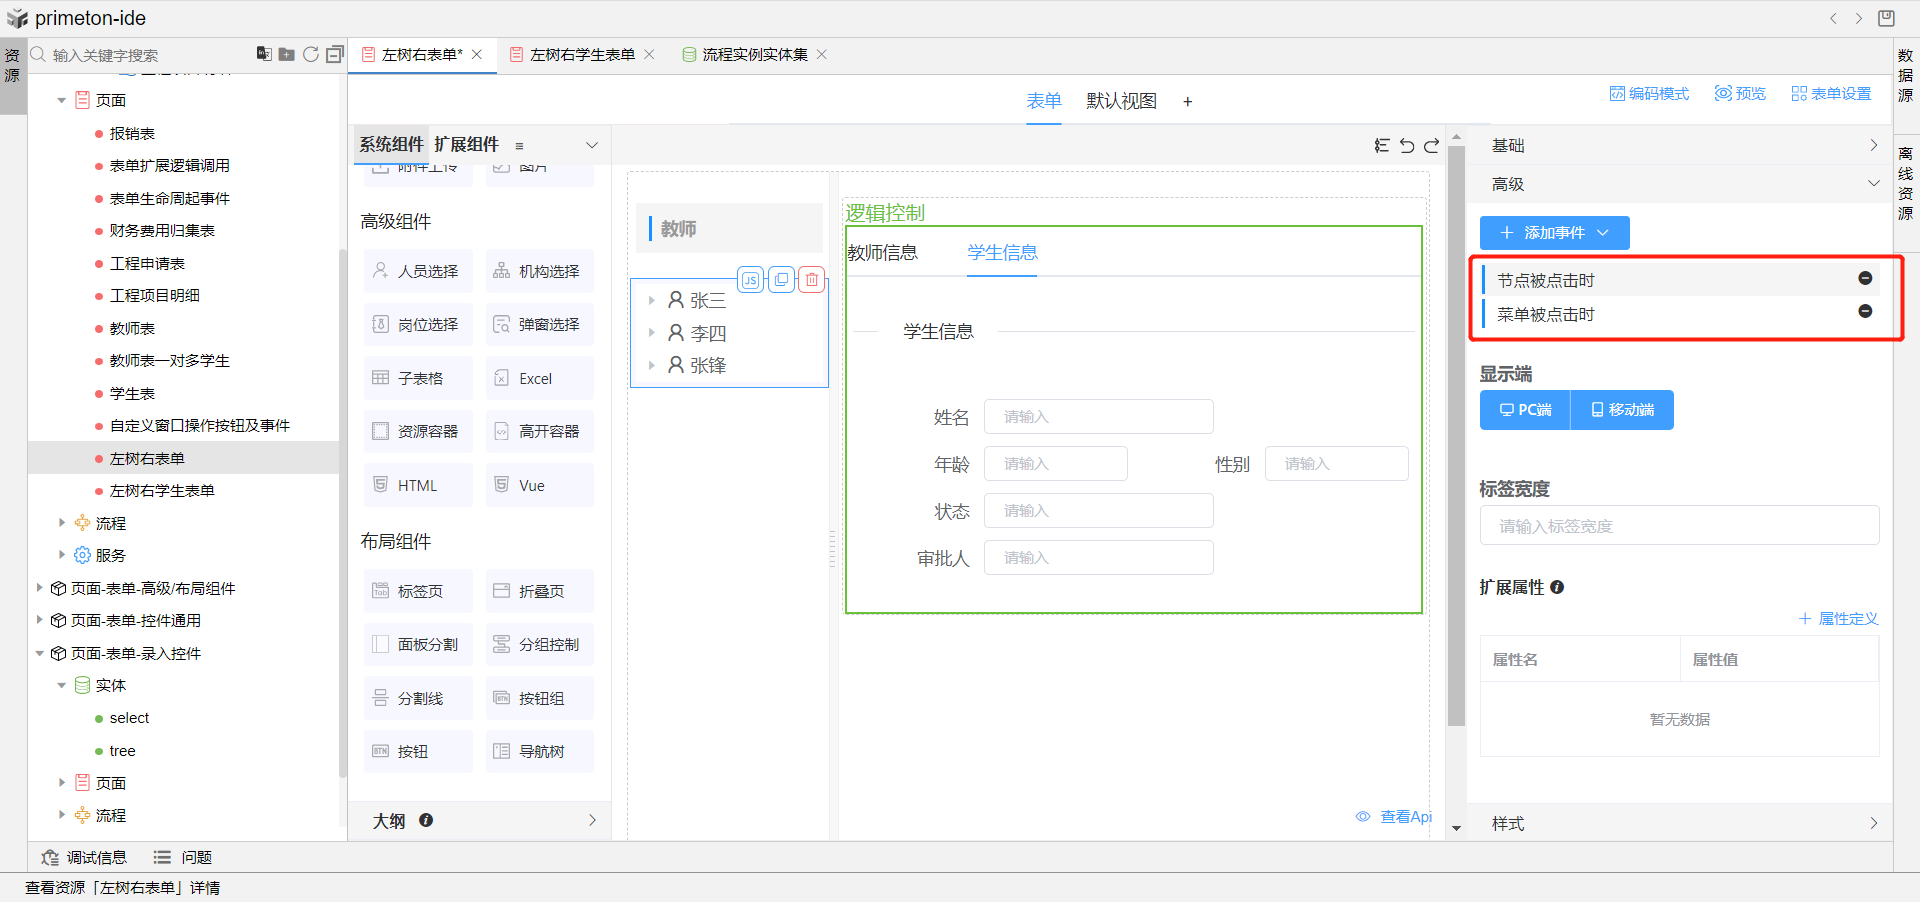Remove the 节点被点击时 event

(x=1865, y=278)
